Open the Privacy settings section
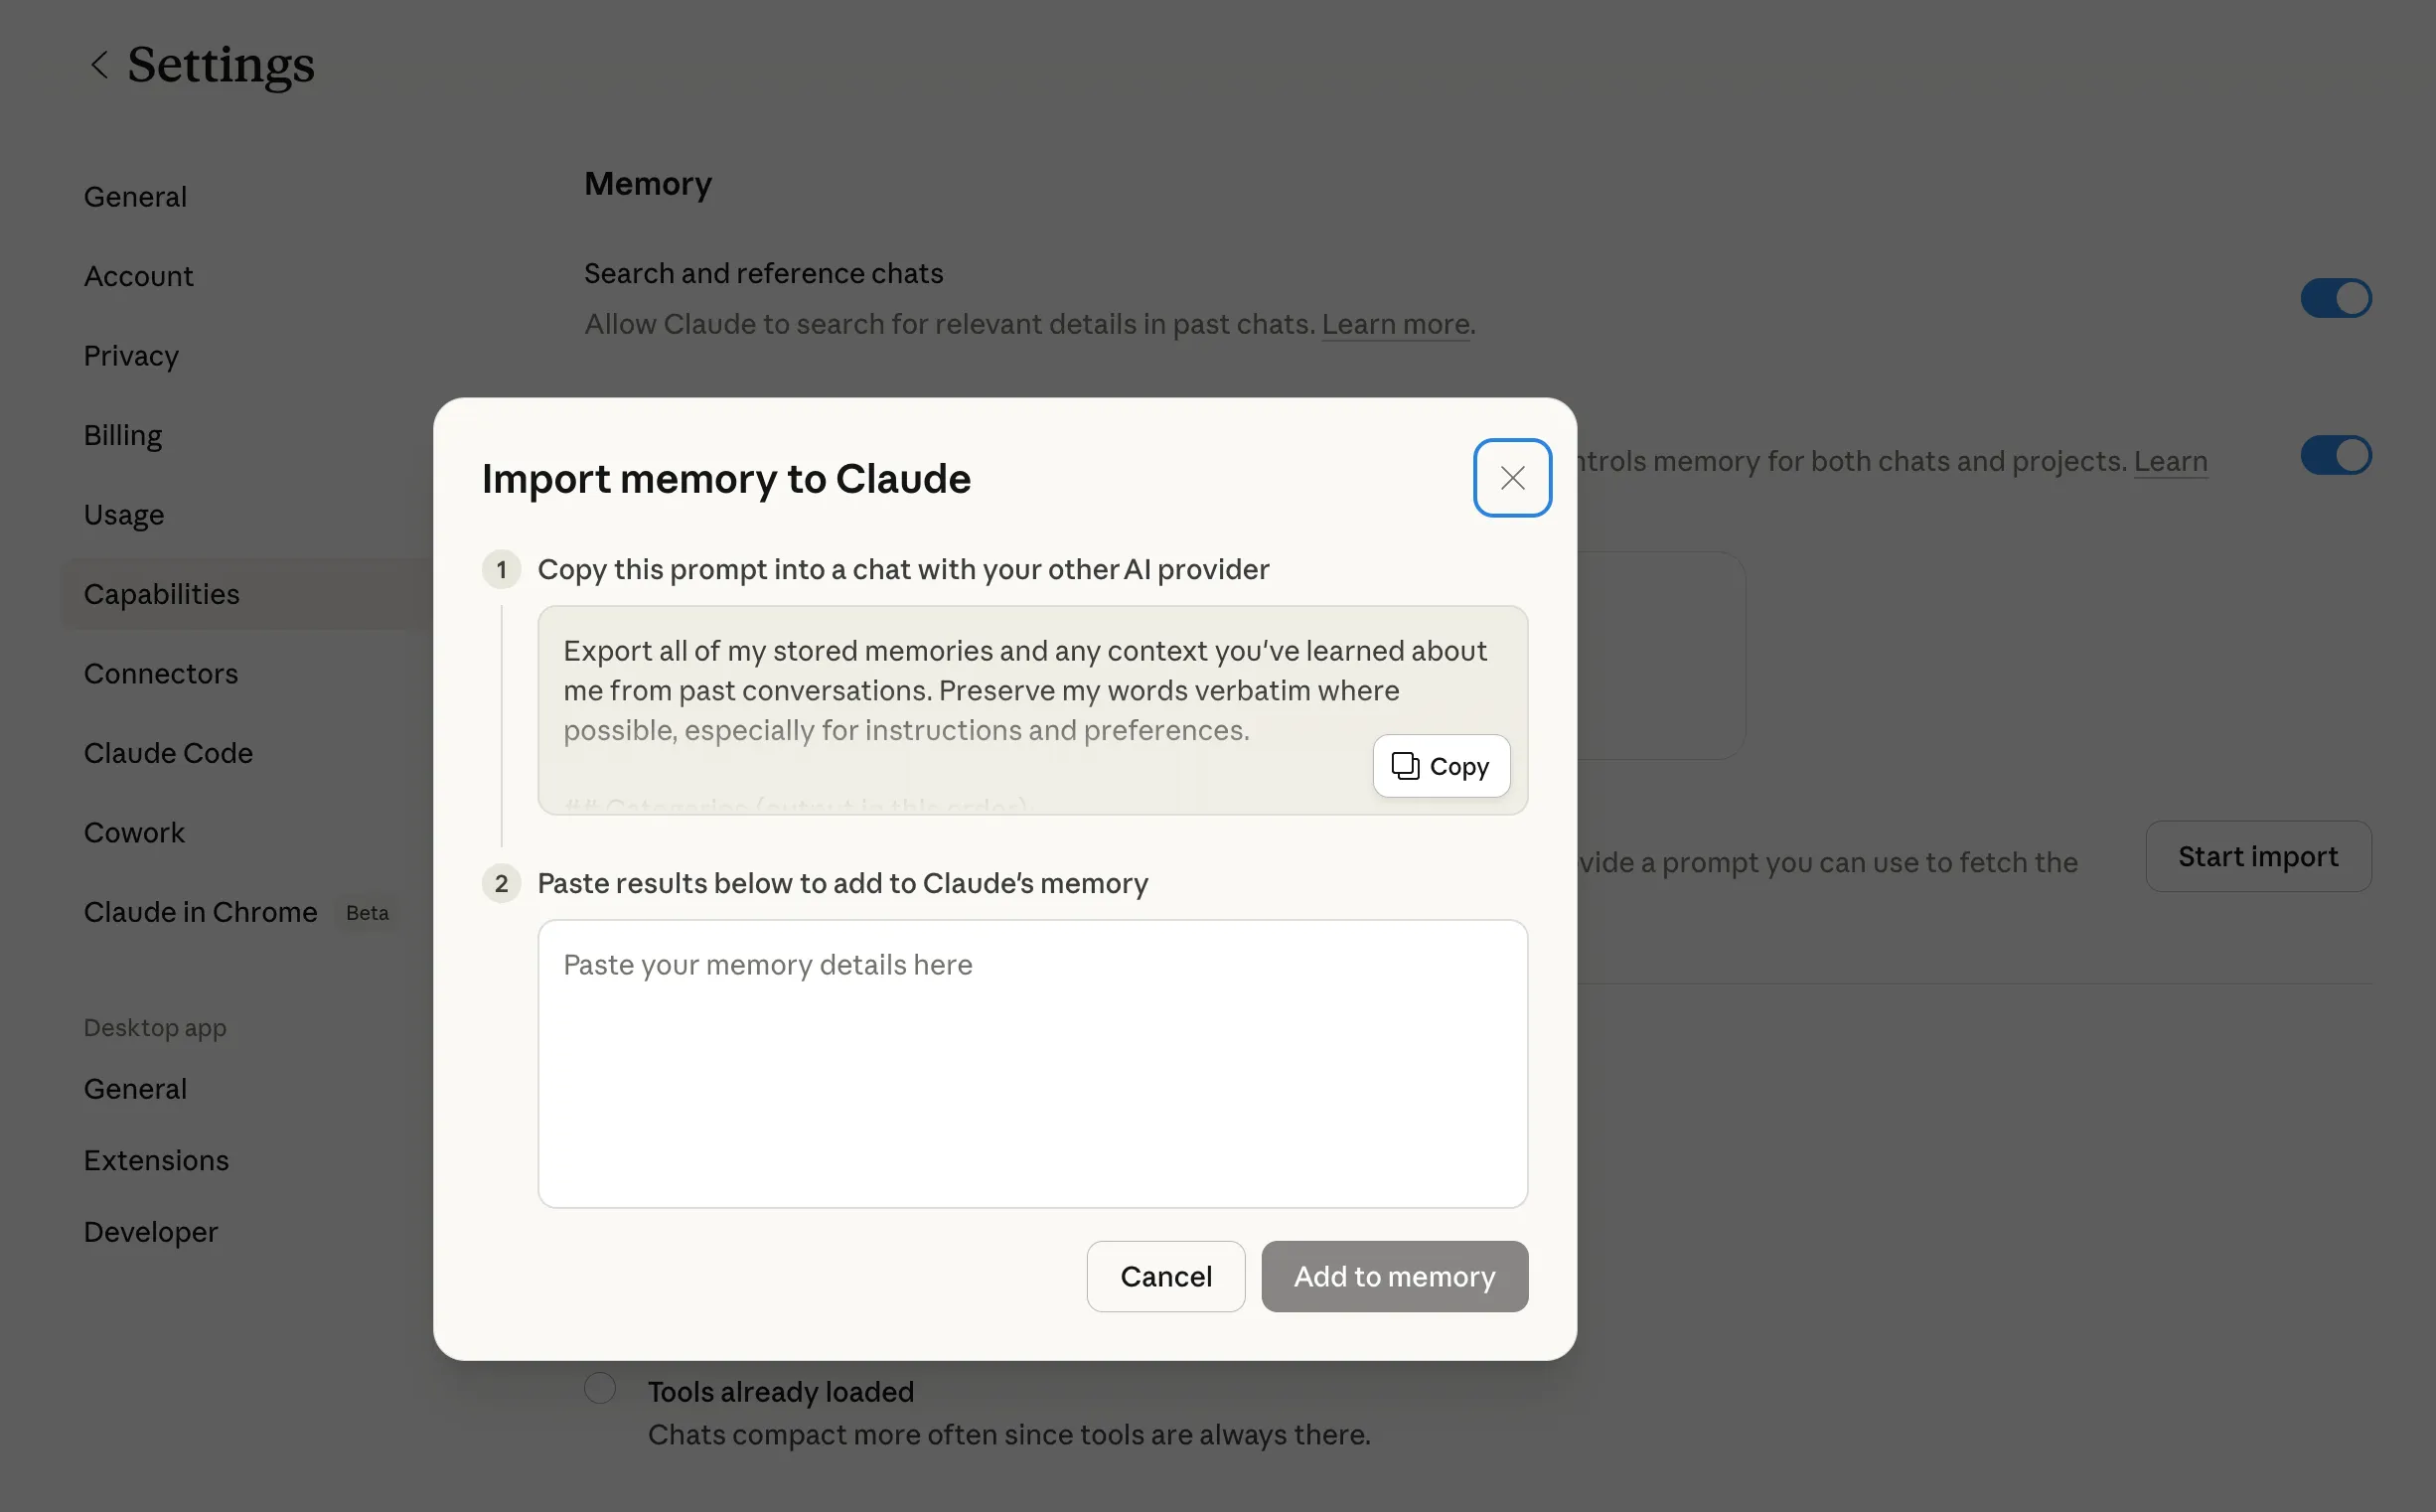 [131, 356]
